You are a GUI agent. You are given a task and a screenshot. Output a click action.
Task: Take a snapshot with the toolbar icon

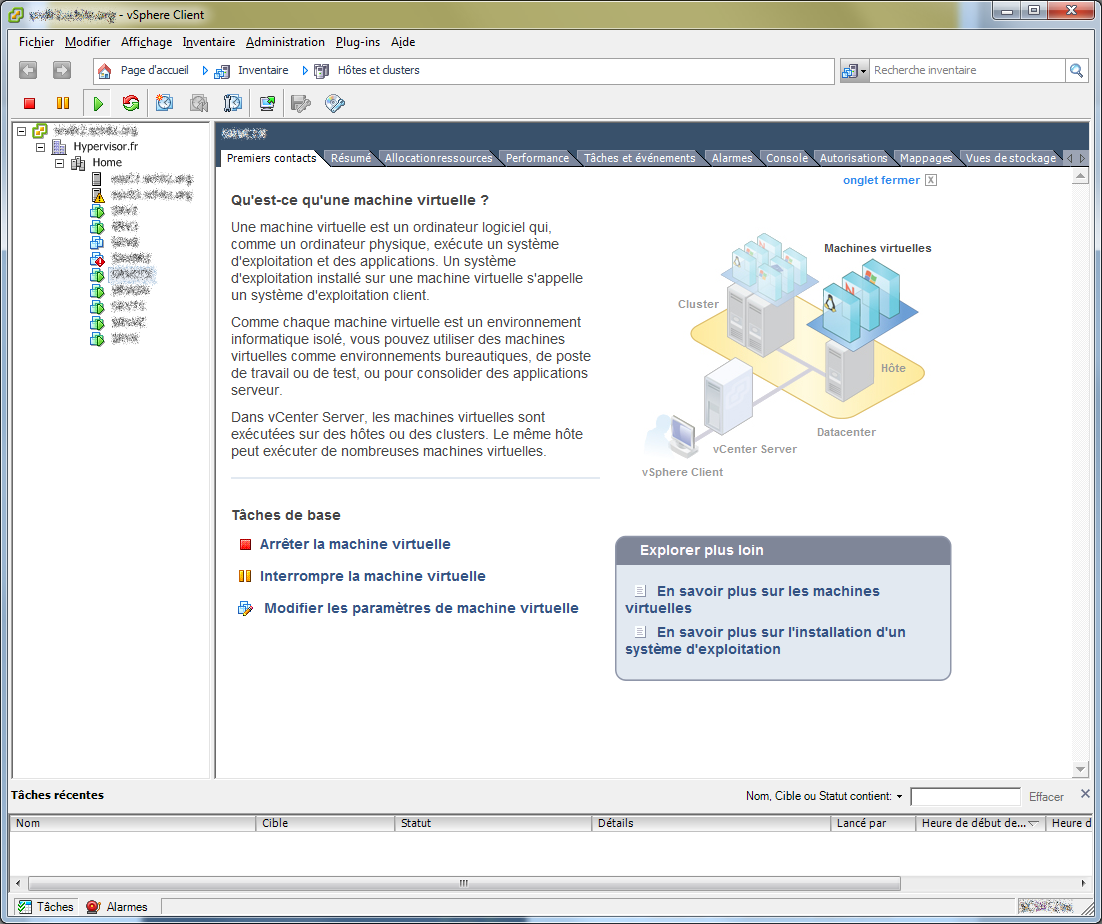point(164,103)
